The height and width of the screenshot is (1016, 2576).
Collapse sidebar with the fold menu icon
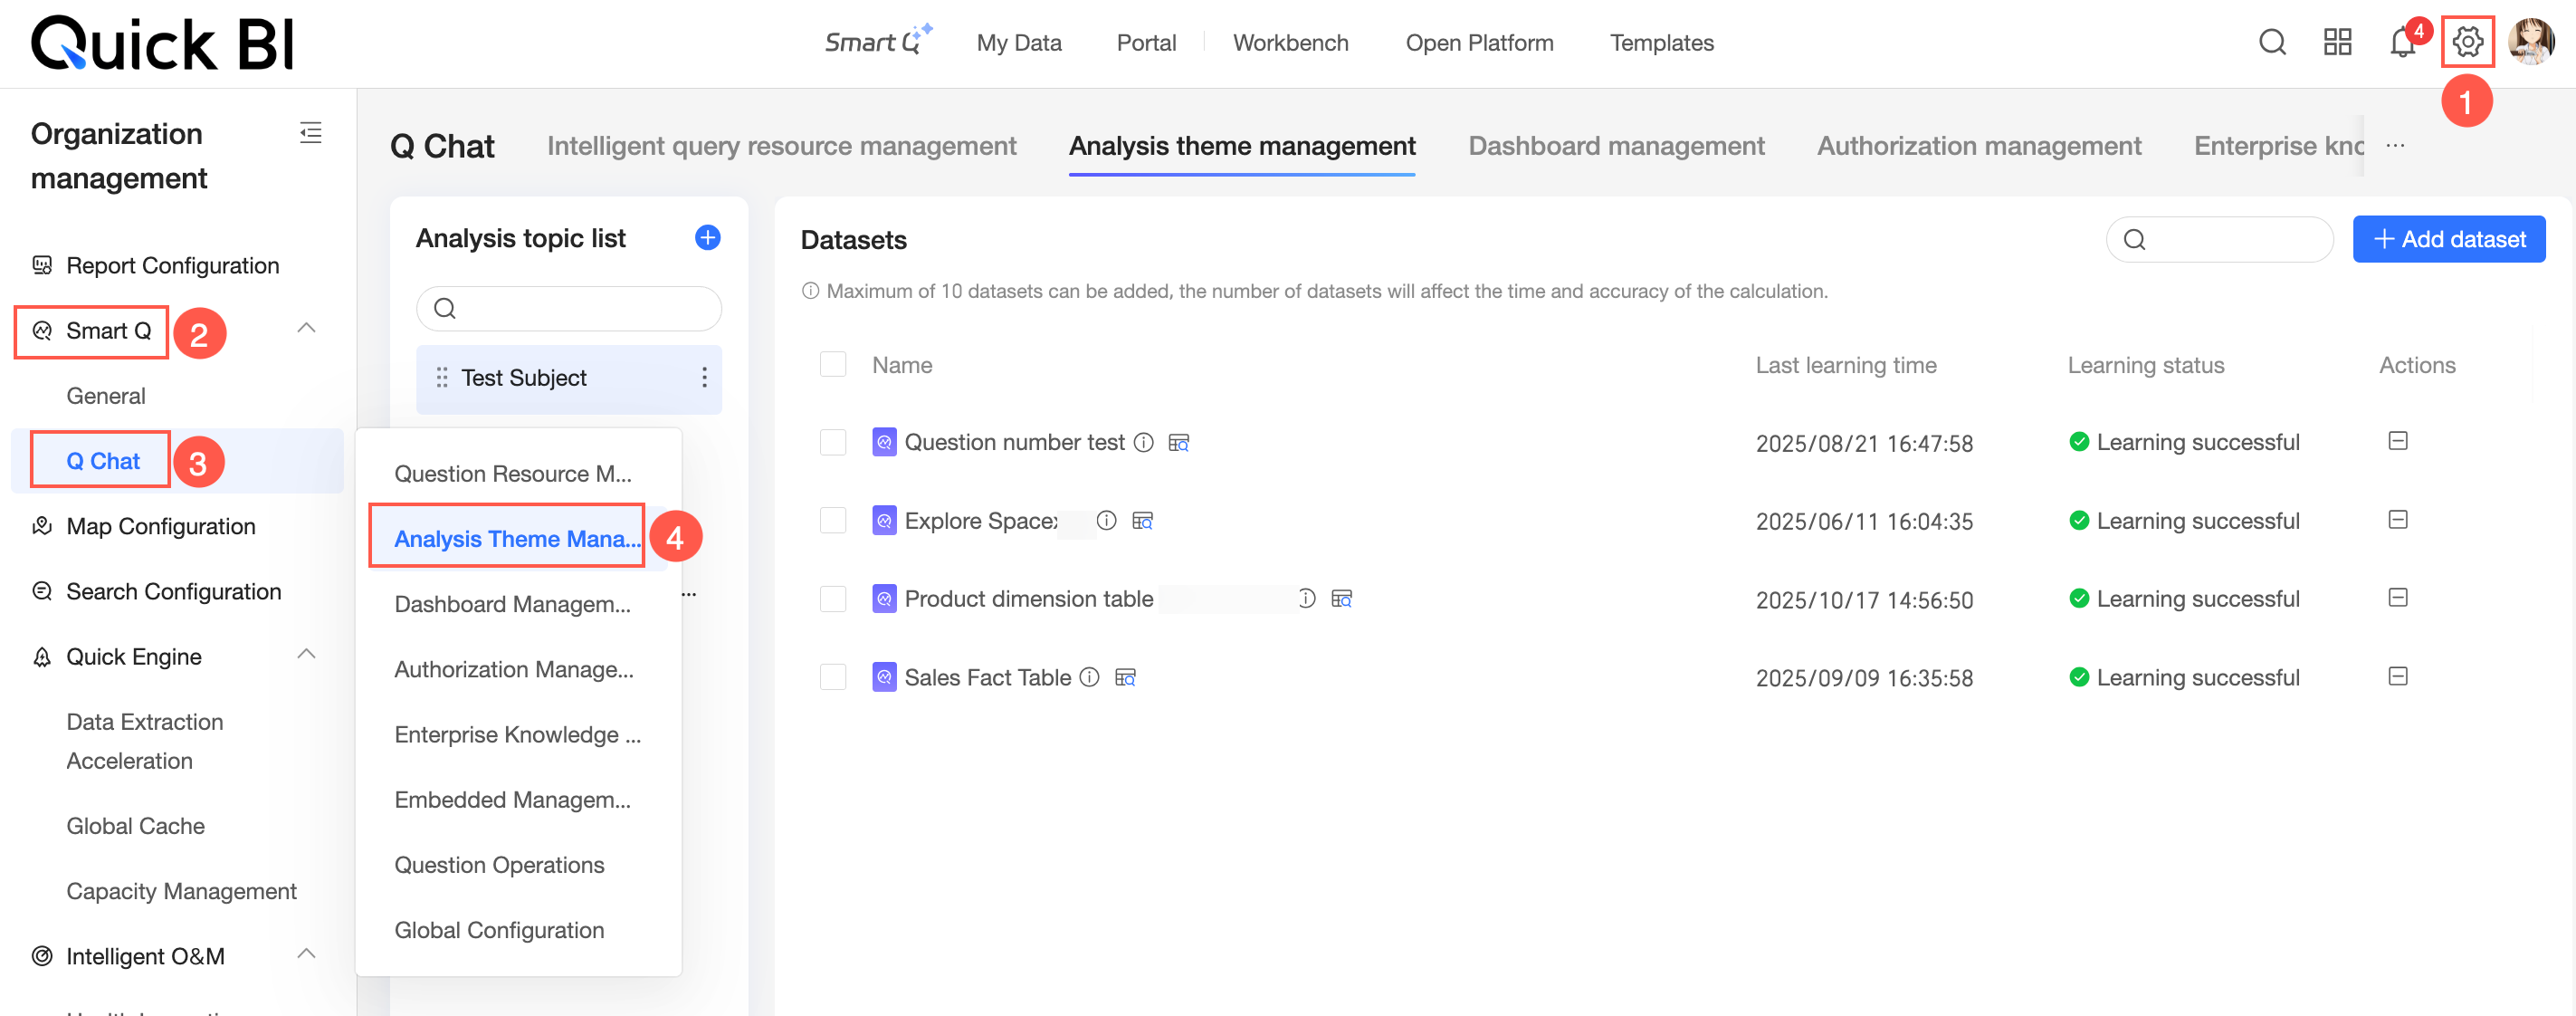tap(310, 132)
